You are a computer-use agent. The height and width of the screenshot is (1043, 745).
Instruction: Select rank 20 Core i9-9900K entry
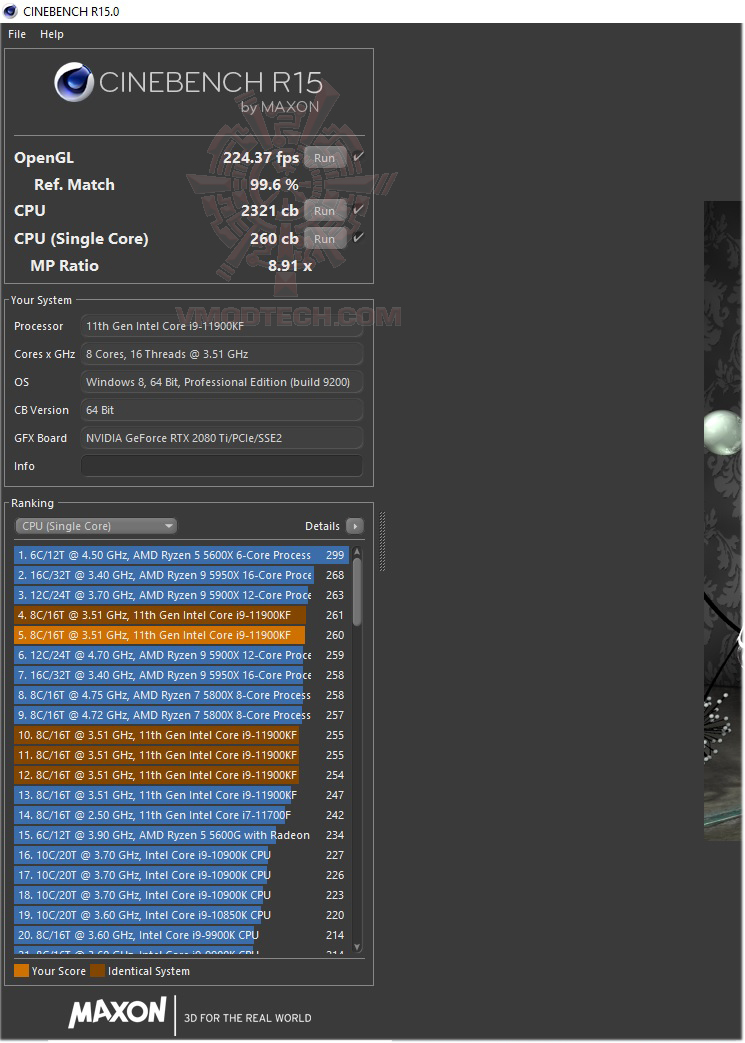pos(181,935)
